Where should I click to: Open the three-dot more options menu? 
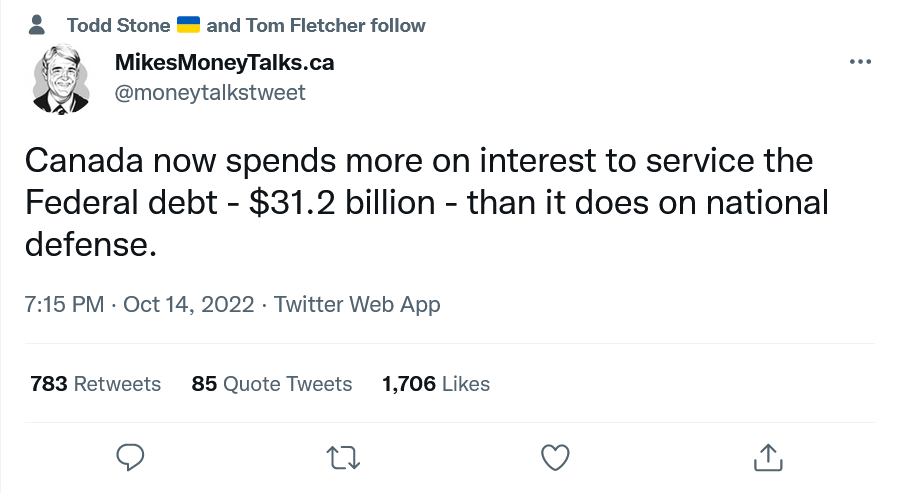coord(860,62)
